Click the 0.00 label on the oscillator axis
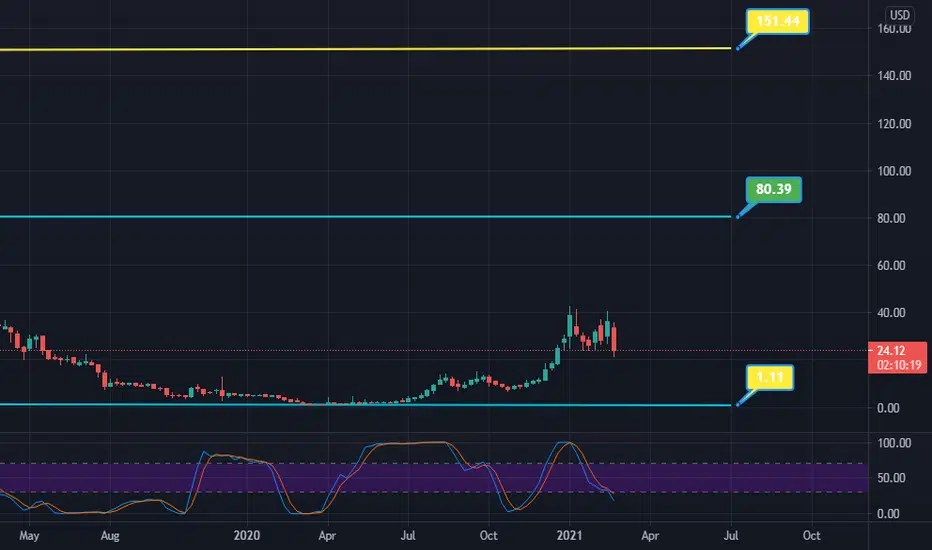Screen dimensions: 932x550 [888, 514]
